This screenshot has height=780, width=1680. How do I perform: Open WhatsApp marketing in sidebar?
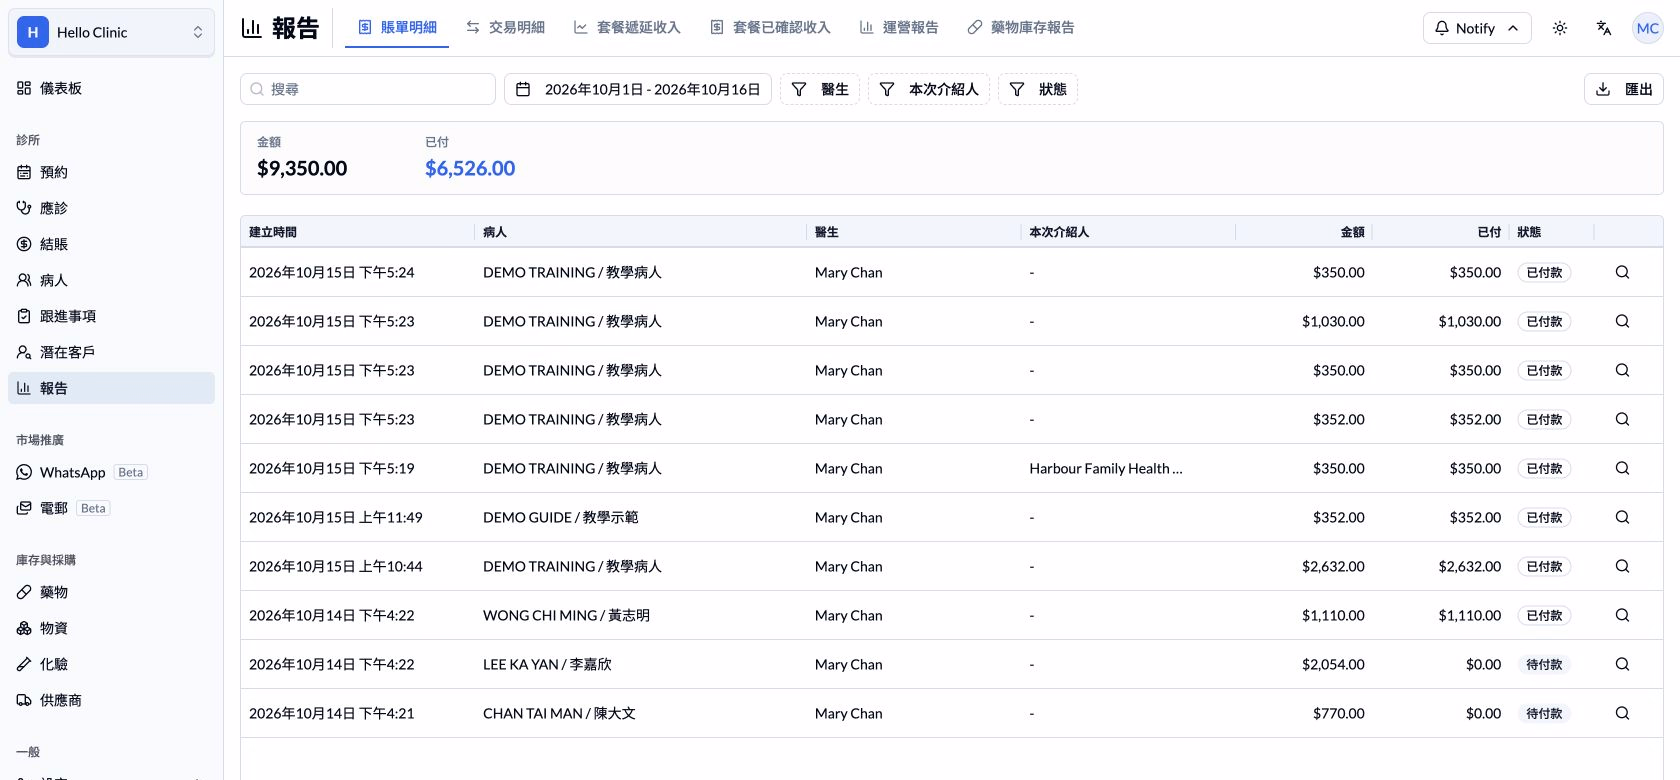[x=111, y=472]
